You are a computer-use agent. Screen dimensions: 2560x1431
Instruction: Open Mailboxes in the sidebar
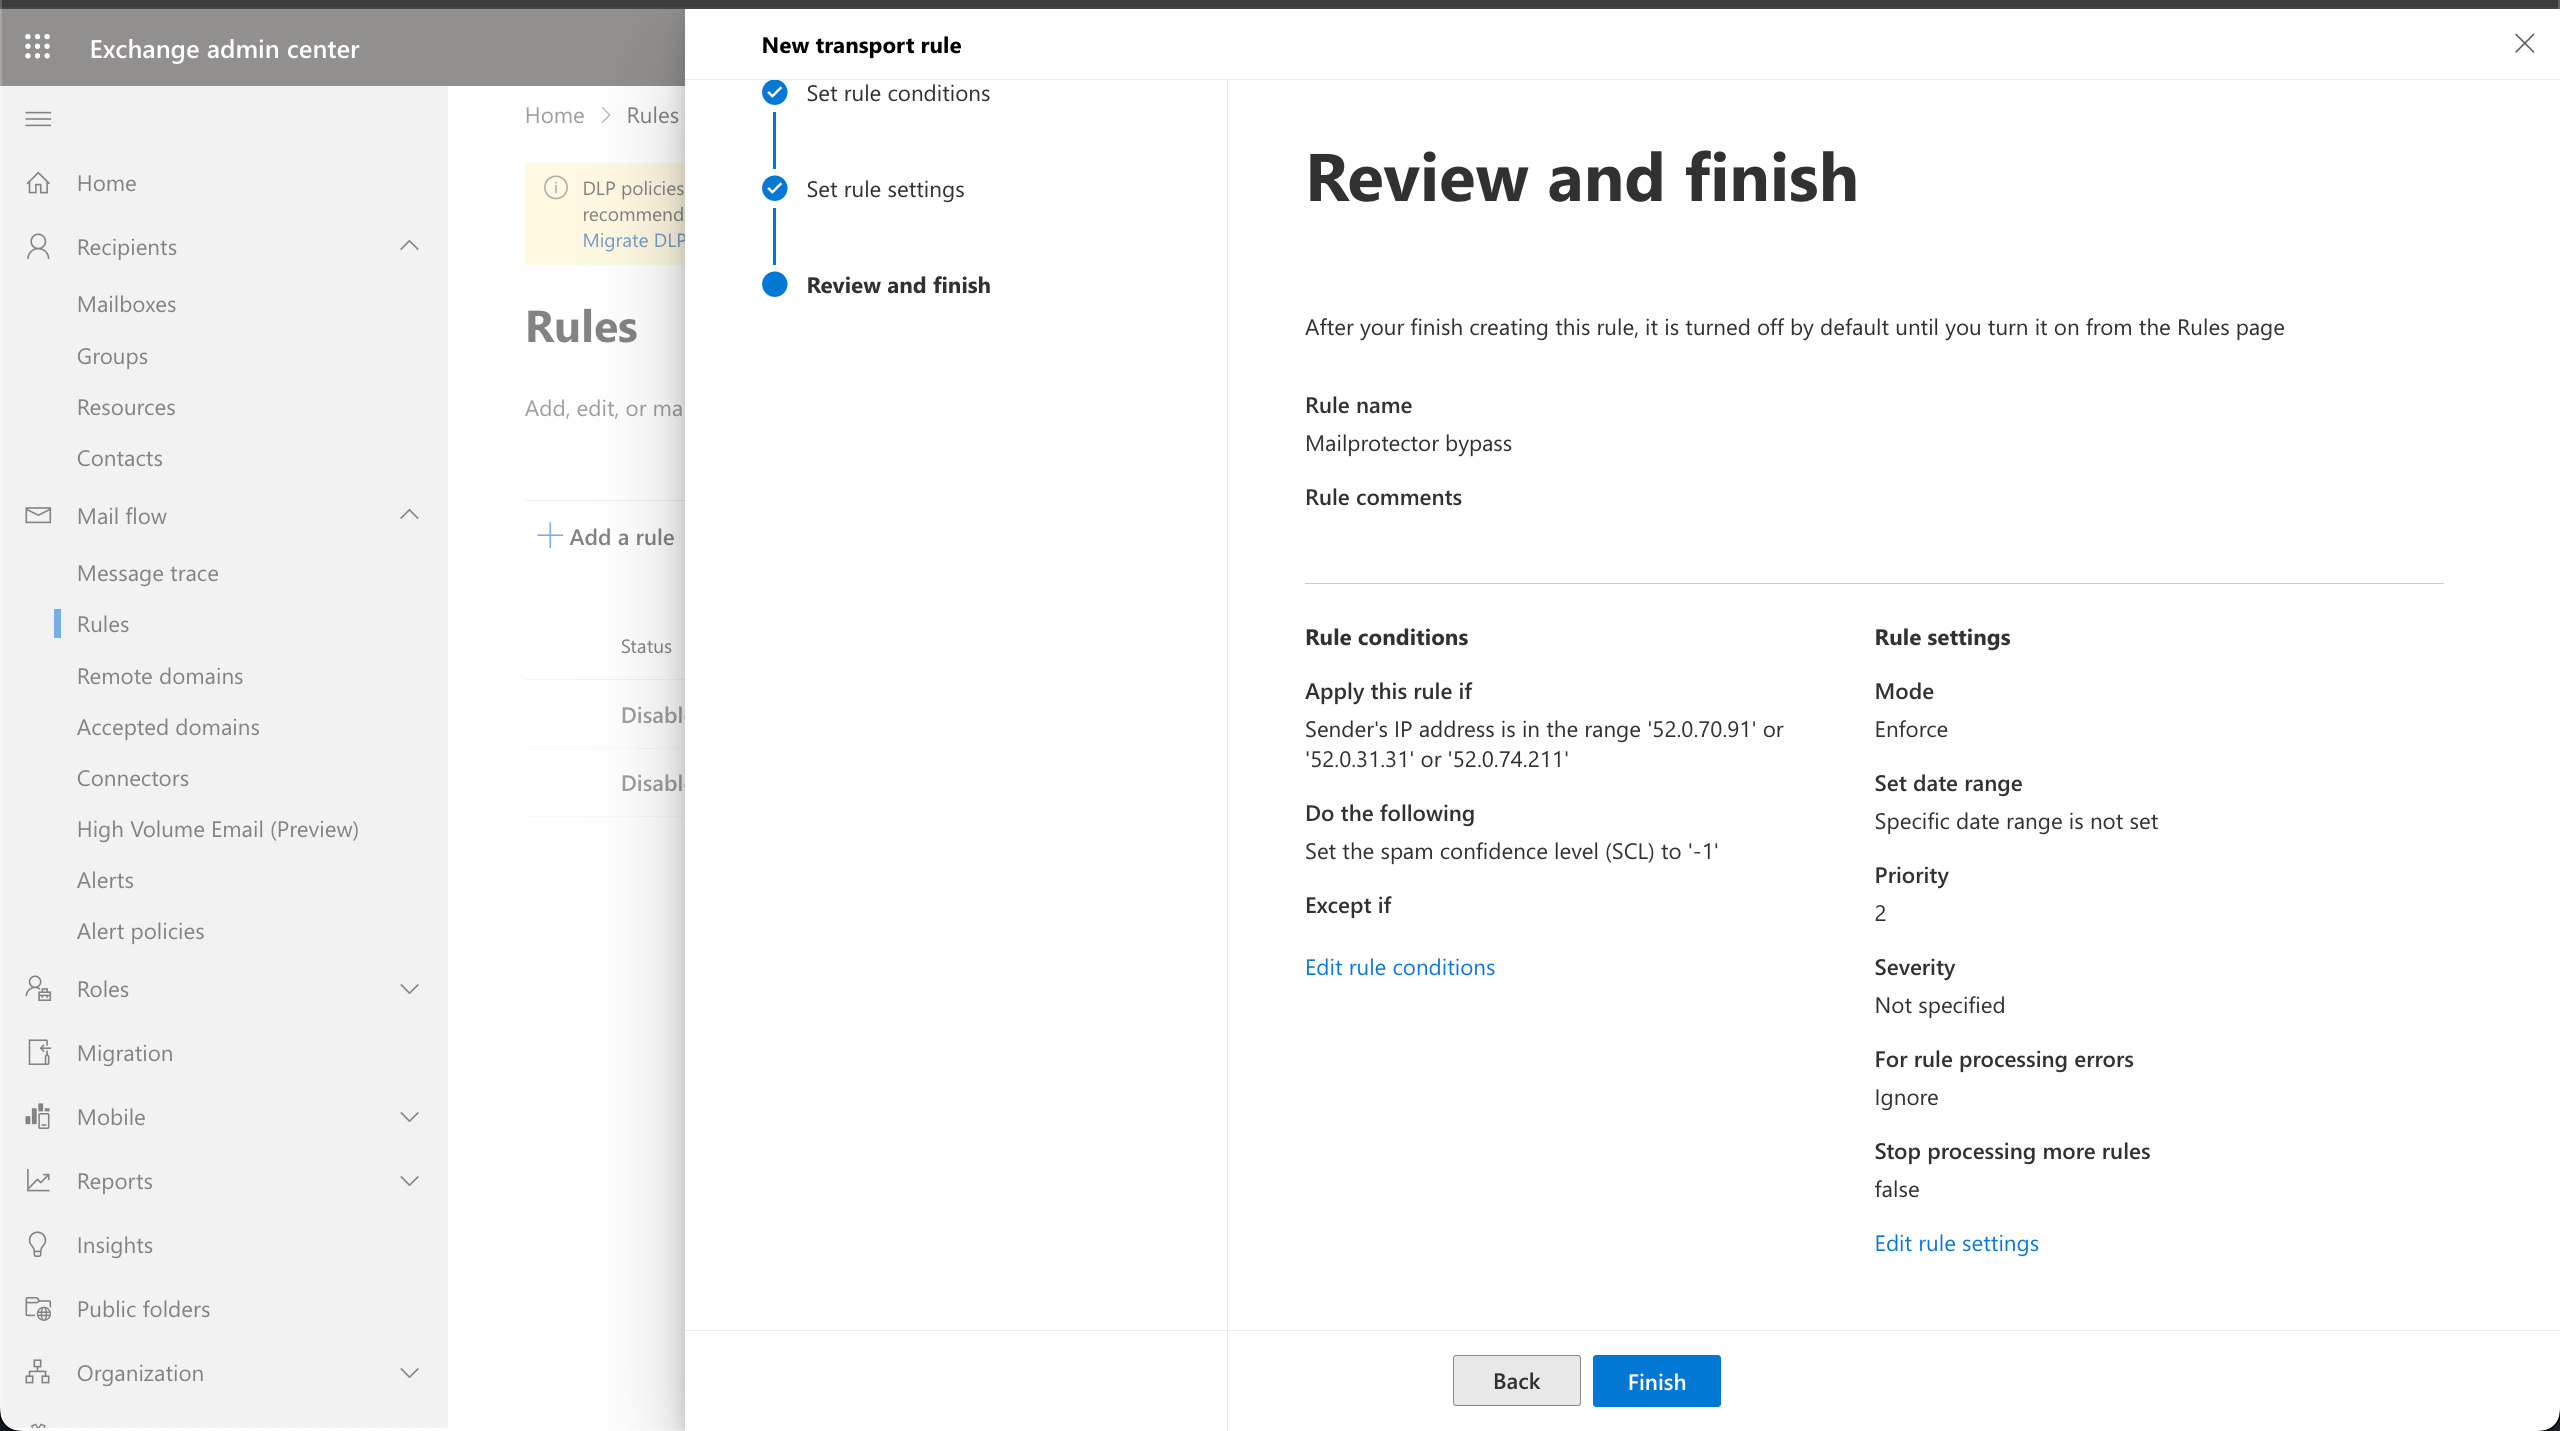click(126, 304)
